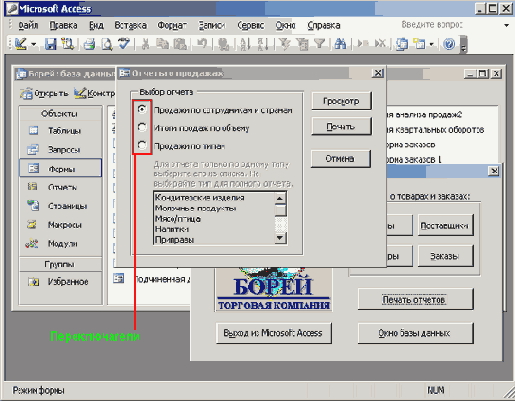Open the Формат menu
The width and height of the screenshot is (515, 401).
coord(172,25)
